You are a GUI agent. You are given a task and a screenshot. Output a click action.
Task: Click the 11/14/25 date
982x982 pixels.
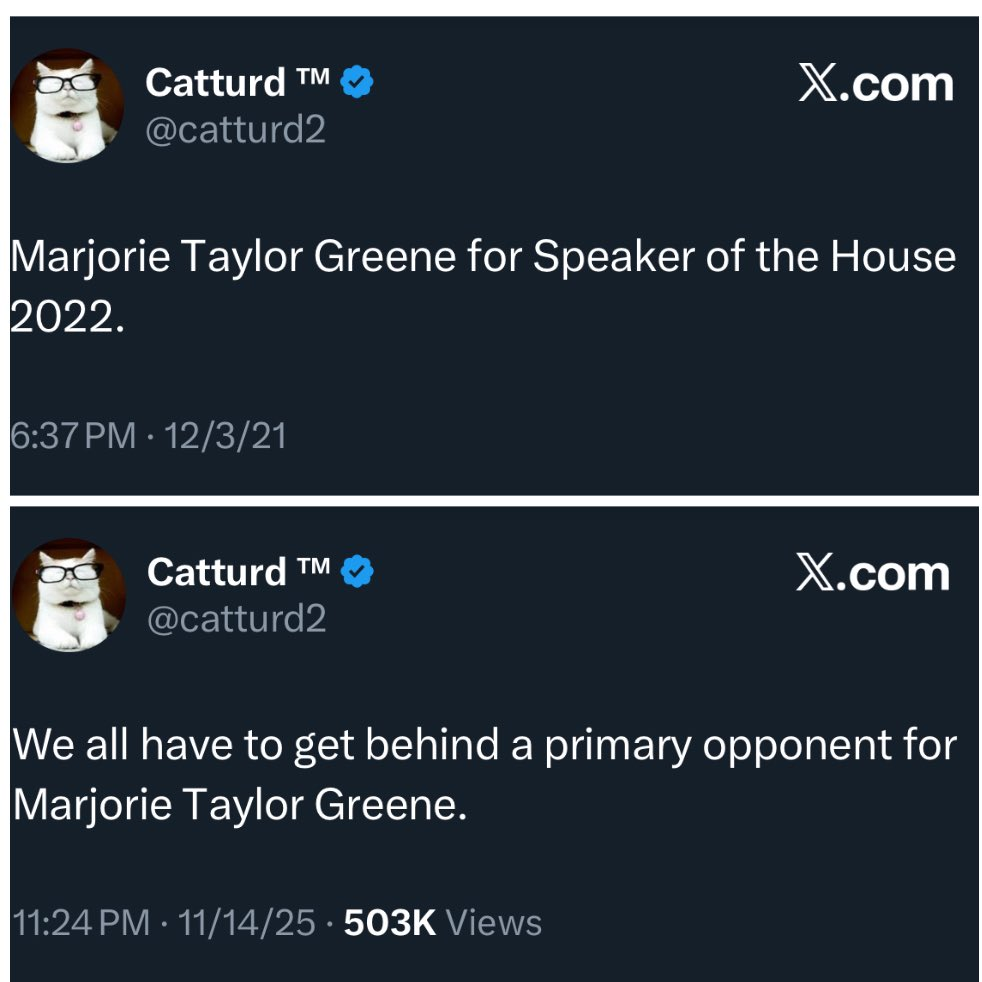[x=244, y=922]
